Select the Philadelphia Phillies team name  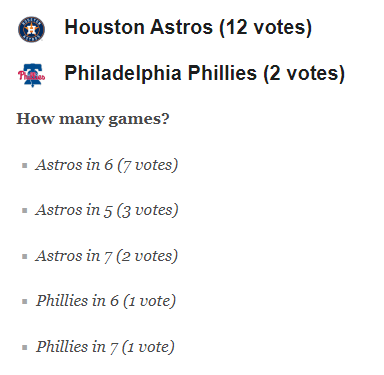tap(161, 73)
